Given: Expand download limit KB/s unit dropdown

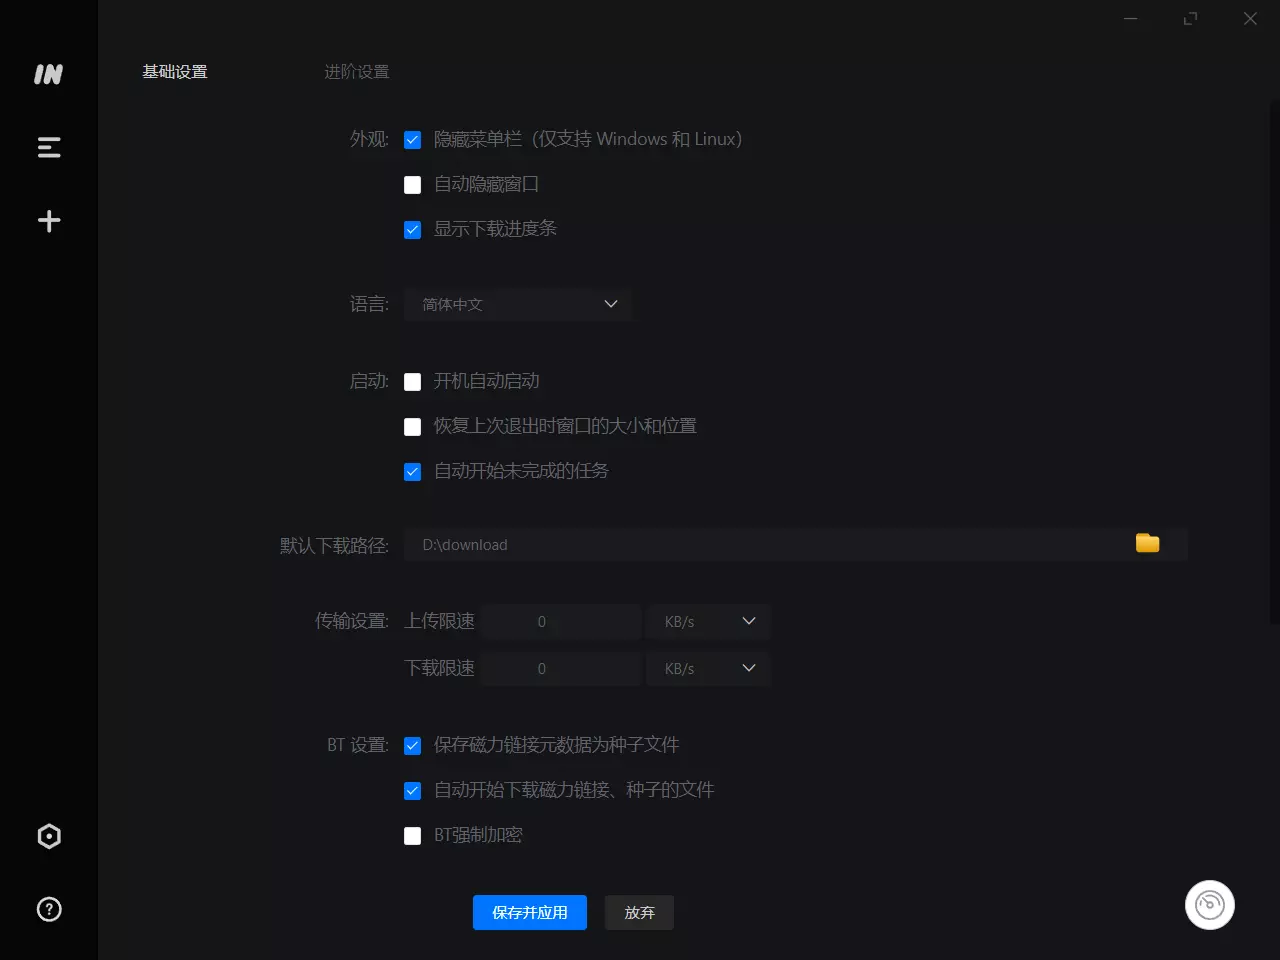Looking at the screenshot, I should (x=708, y=668).
